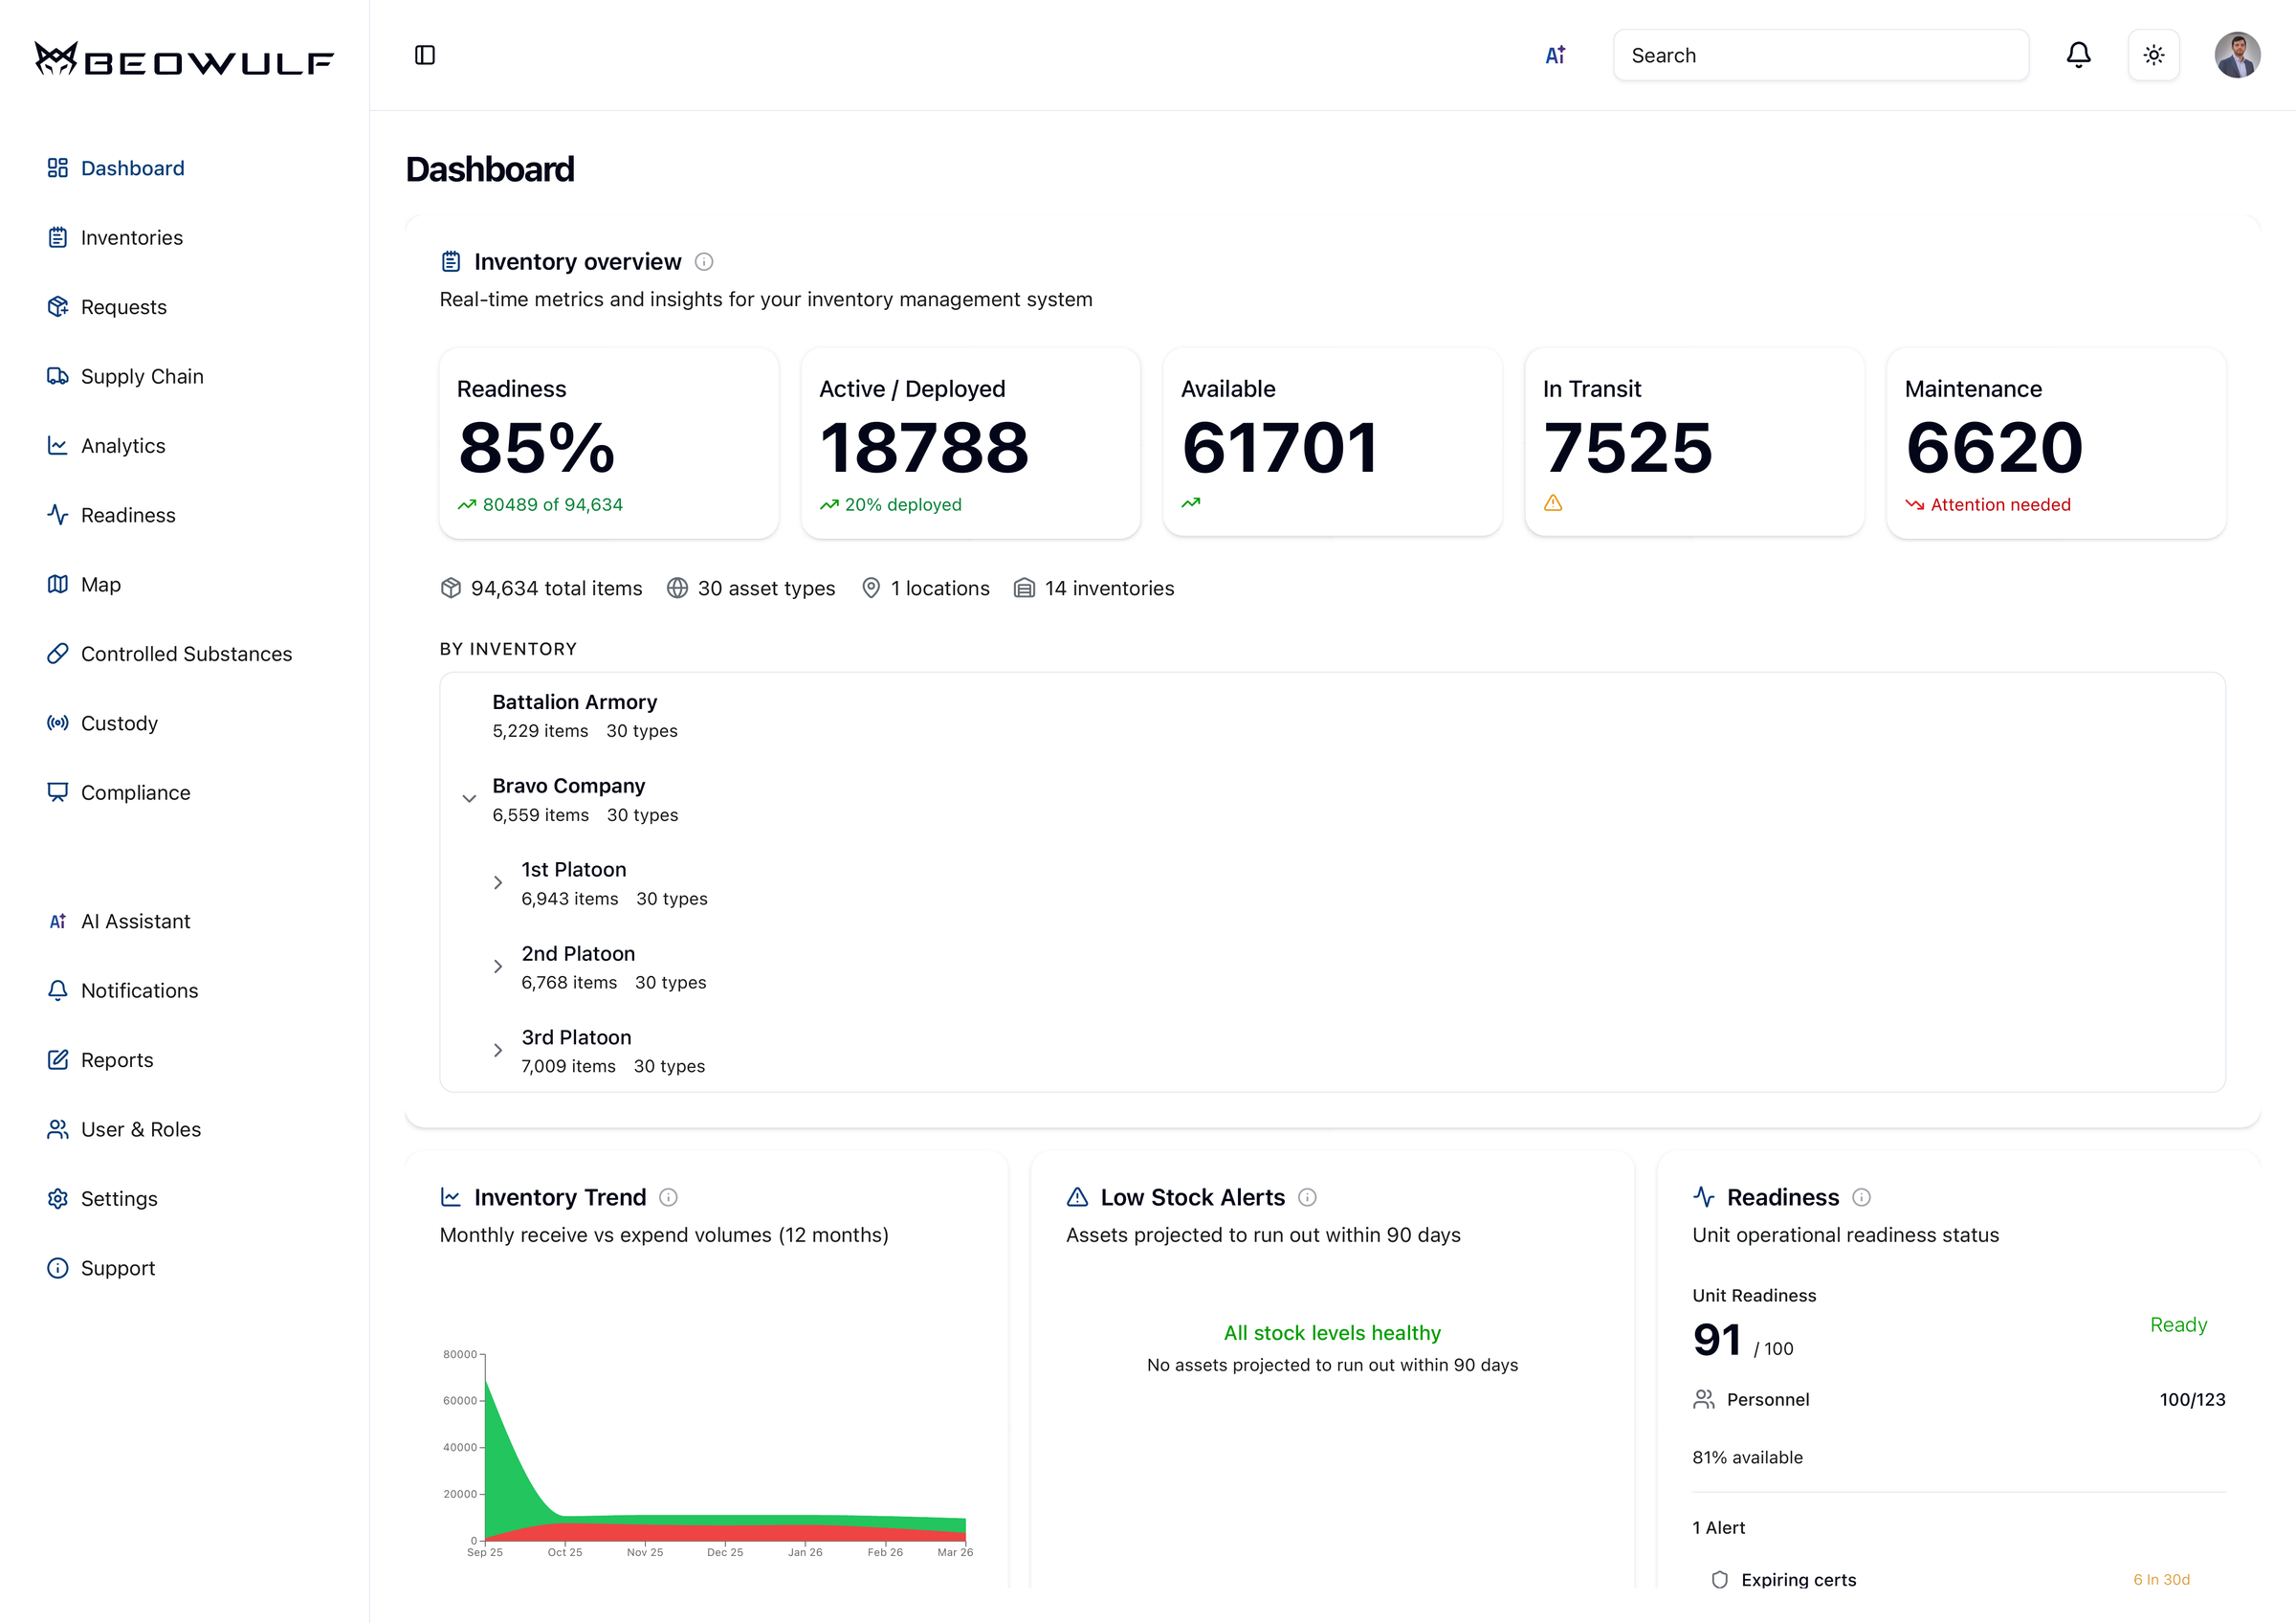Open the user profile avatar
The width and height of the screenshot is (2296, 1623).
tap(2236, 55)
